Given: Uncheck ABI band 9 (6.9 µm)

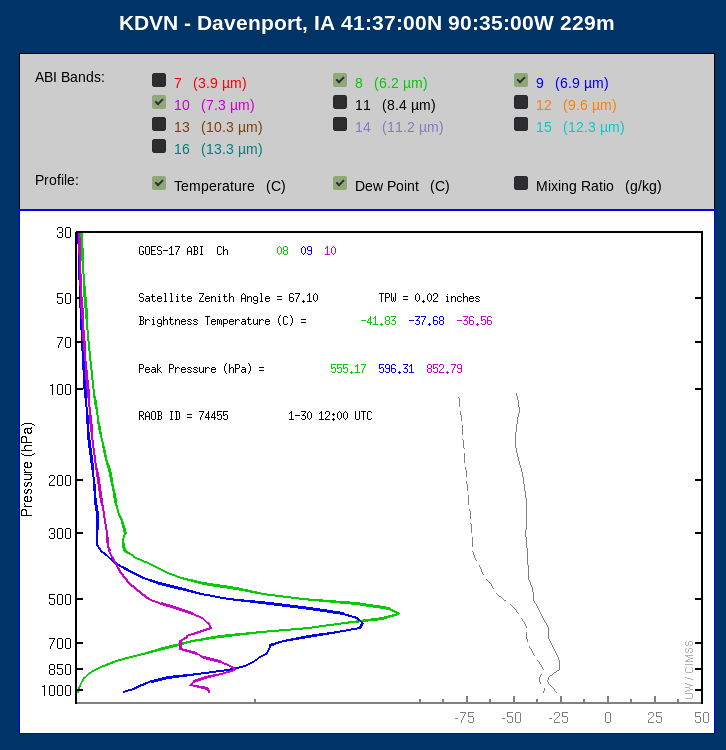Looking at the screenshot, I should click(x=521, y=80).
